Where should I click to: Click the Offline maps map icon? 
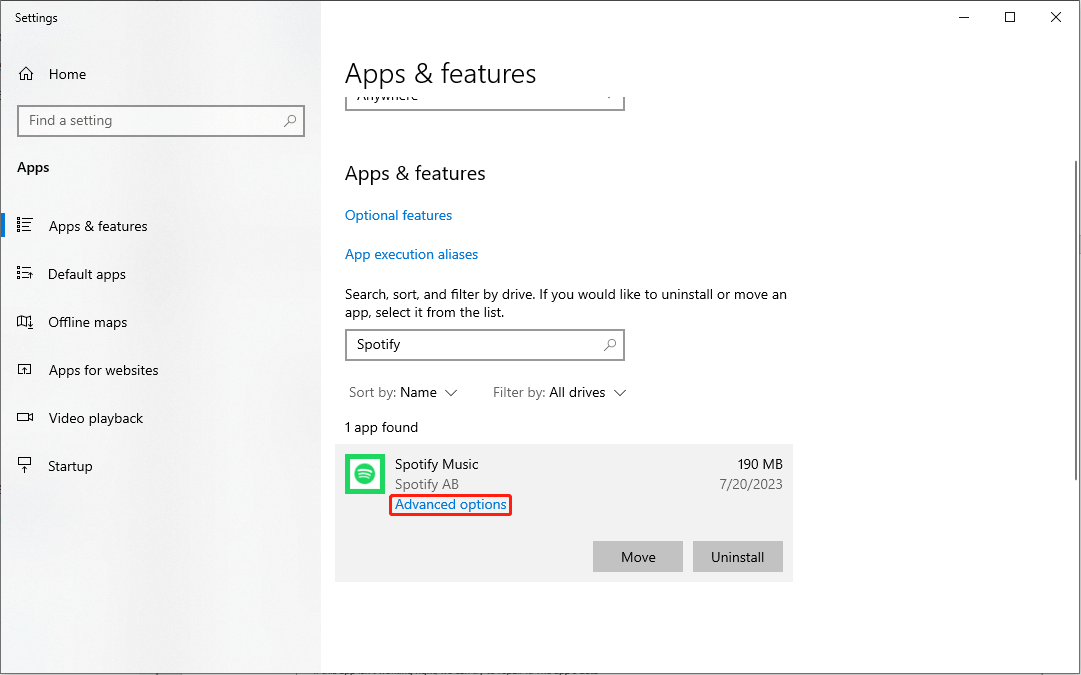[x=25, y=322]
